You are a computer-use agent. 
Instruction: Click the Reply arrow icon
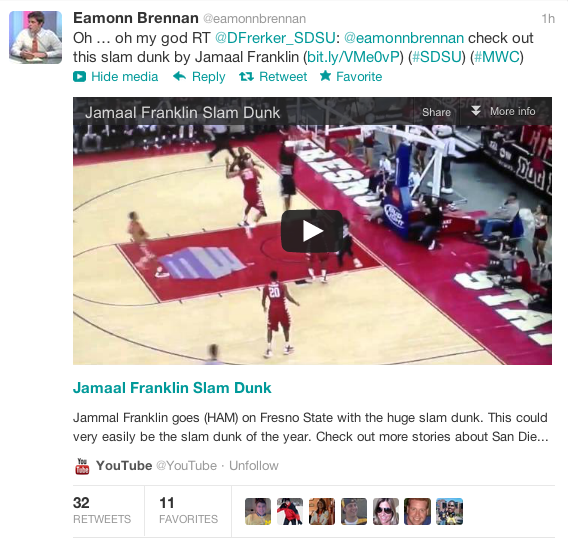pyautogui.click(x=179, y=76)
